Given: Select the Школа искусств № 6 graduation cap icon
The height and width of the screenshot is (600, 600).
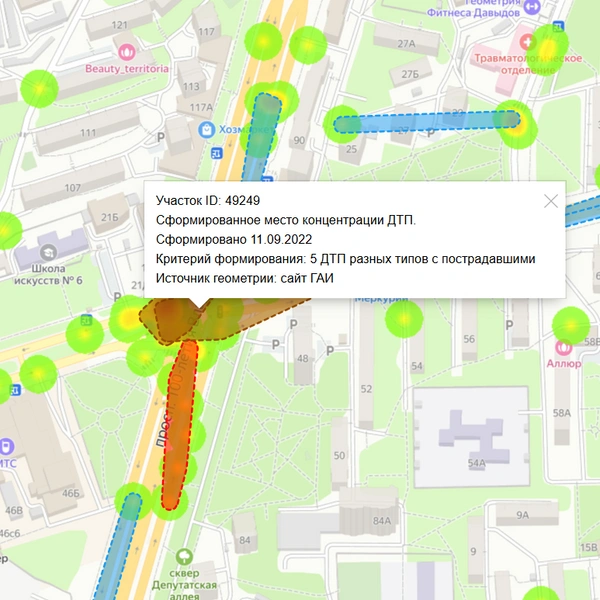Looking at the screenshot, I should [x=49, y=252].
